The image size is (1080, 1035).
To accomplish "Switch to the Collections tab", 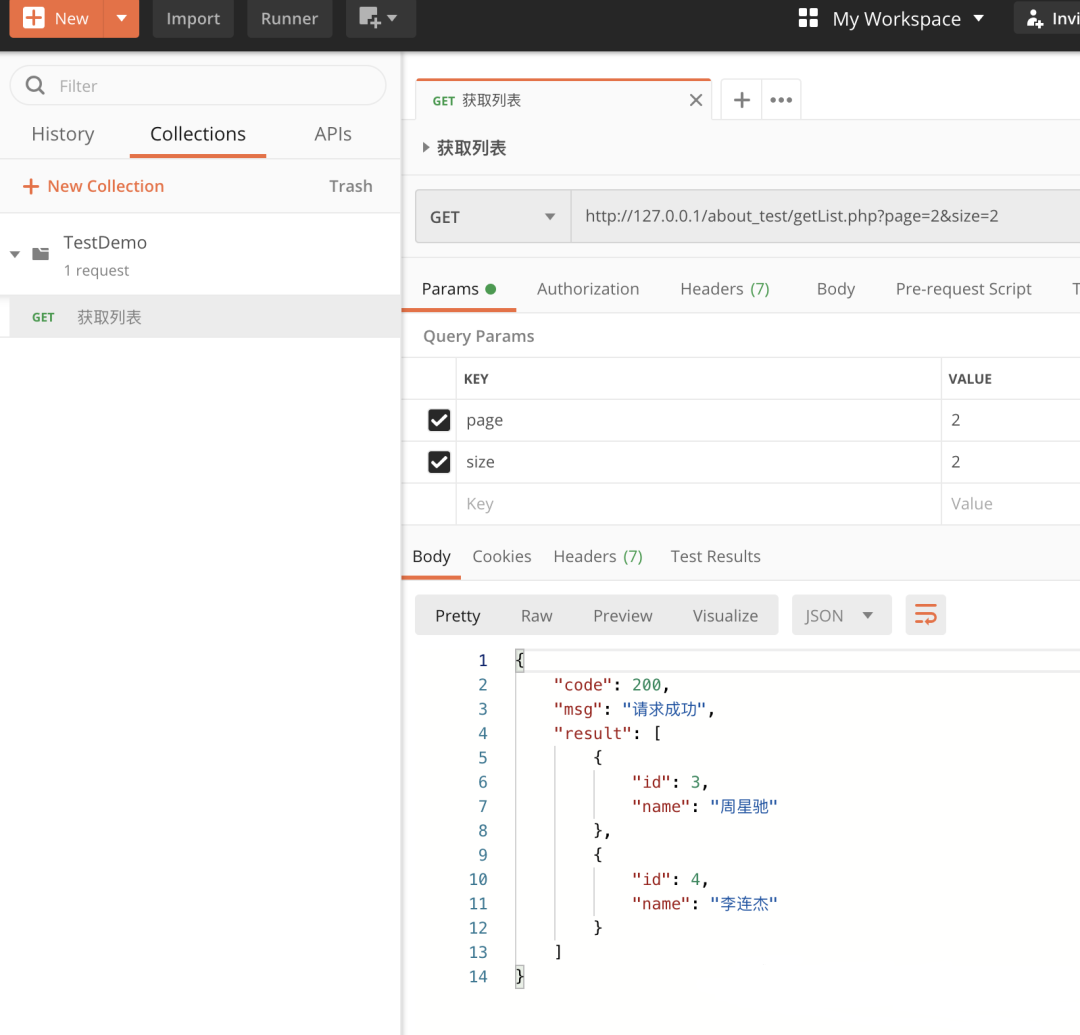I will tap(198, 134).
